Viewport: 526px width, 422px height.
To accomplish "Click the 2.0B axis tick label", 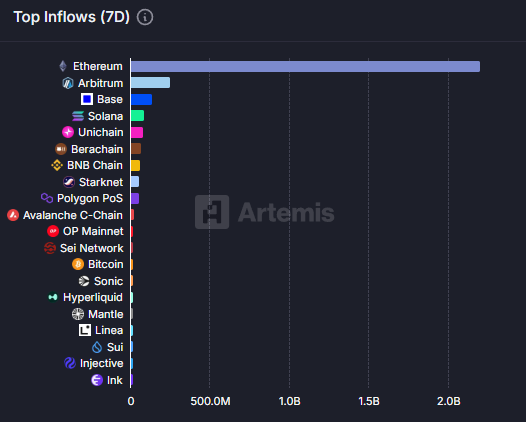I will (x=449, y=401).
